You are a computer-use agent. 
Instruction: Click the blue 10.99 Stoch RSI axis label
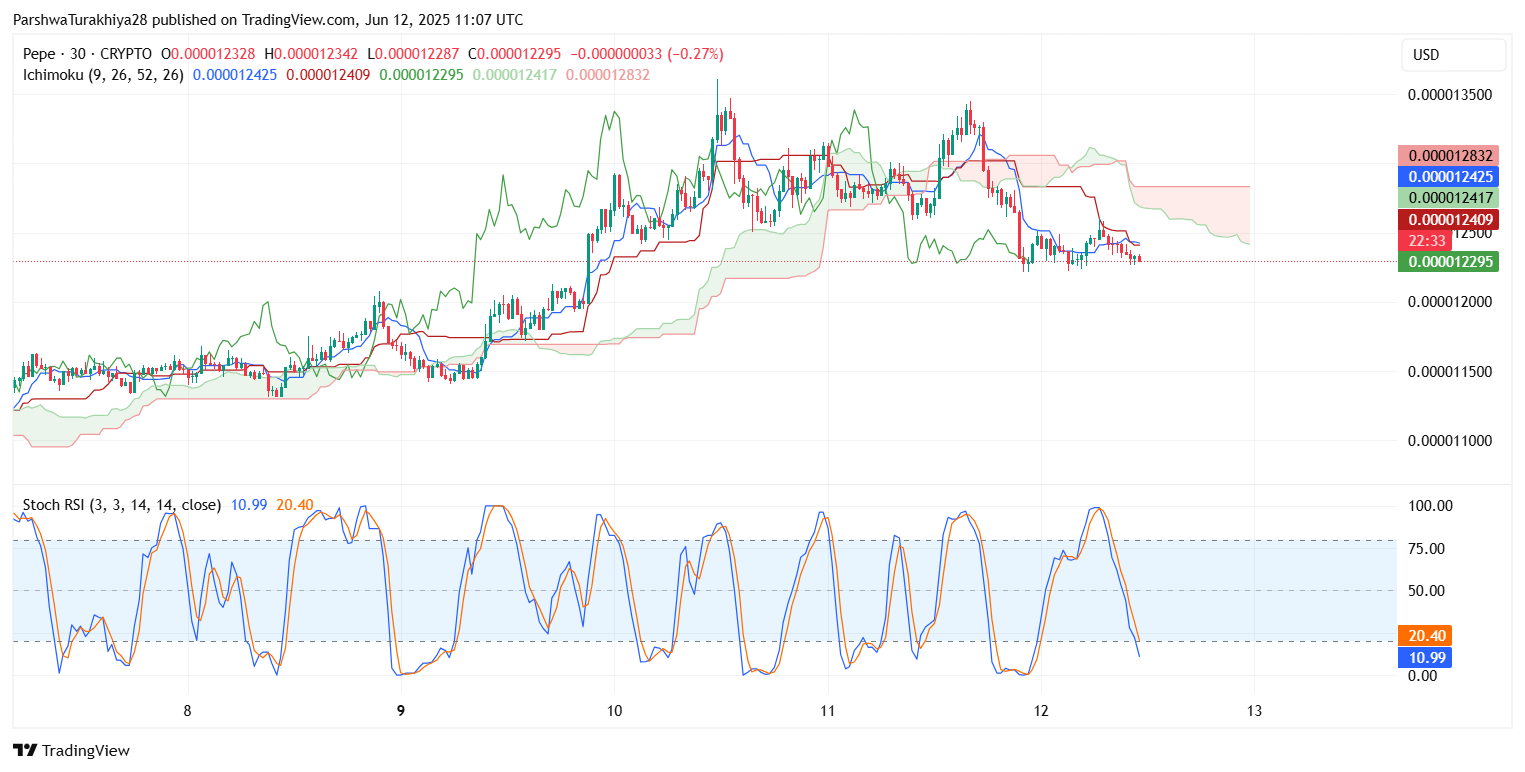click(1427, 657)
